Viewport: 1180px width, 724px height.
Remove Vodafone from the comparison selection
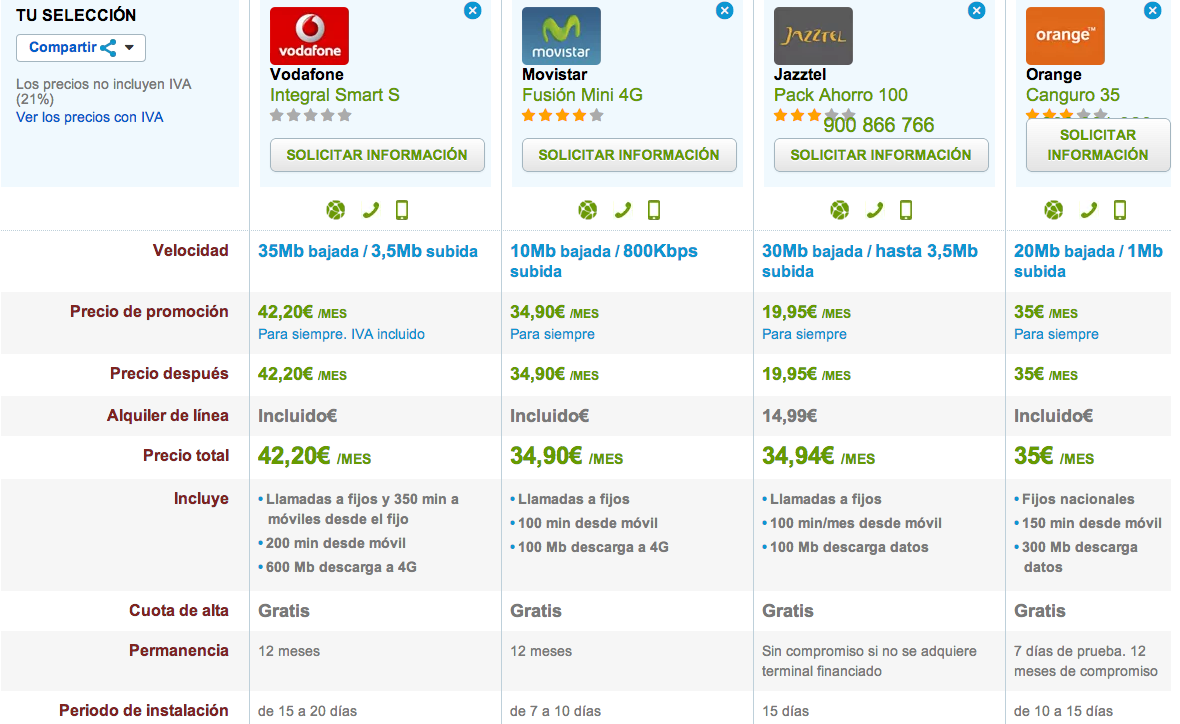coord(473,11)
